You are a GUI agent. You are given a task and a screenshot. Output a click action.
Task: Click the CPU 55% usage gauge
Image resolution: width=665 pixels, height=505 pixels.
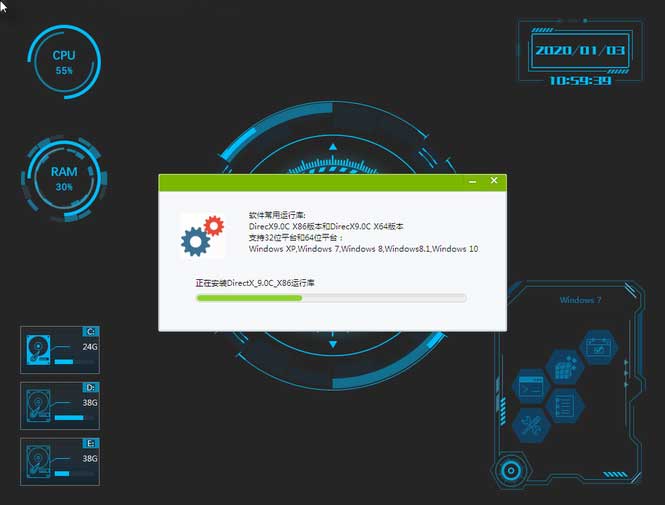coord(64,63)
